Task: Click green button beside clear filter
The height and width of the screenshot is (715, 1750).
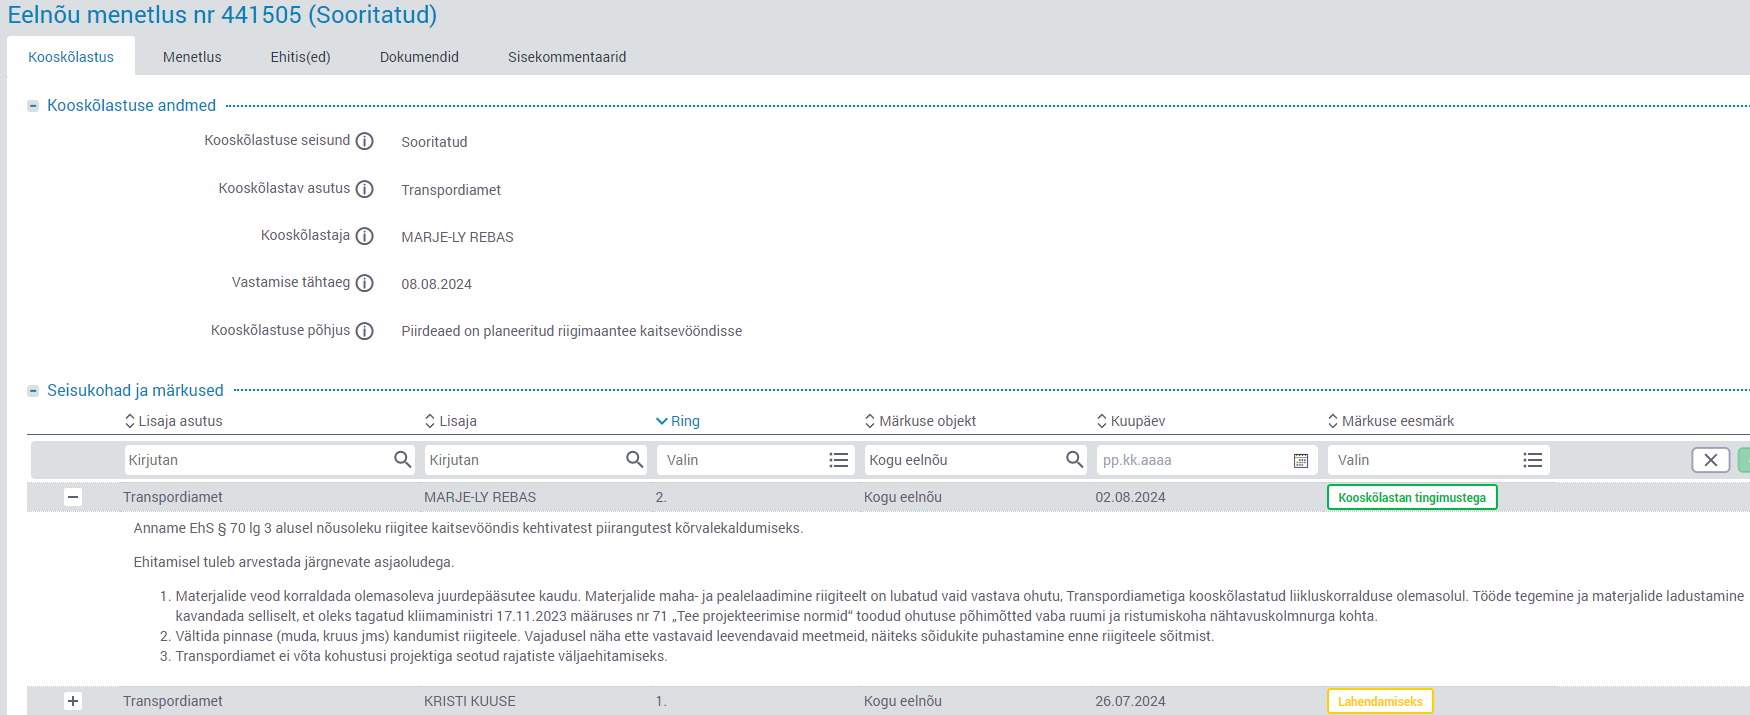Action: 1744,460
